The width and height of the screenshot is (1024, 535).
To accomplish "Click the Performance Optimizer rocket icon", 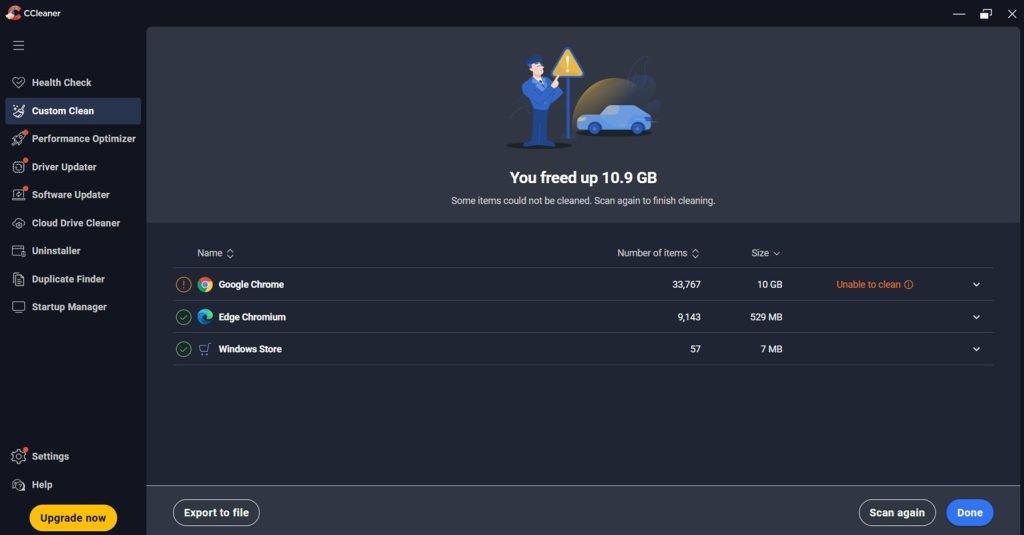I will click(x=19, y=138).
